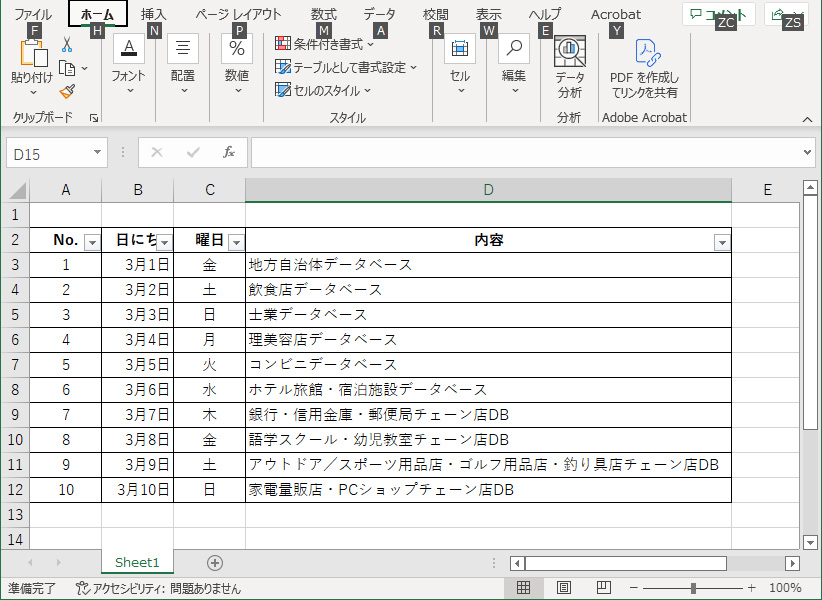Screen dimensions: 822x600
Task: Switch to the 校閲 tab
Action: pos(436,14)
